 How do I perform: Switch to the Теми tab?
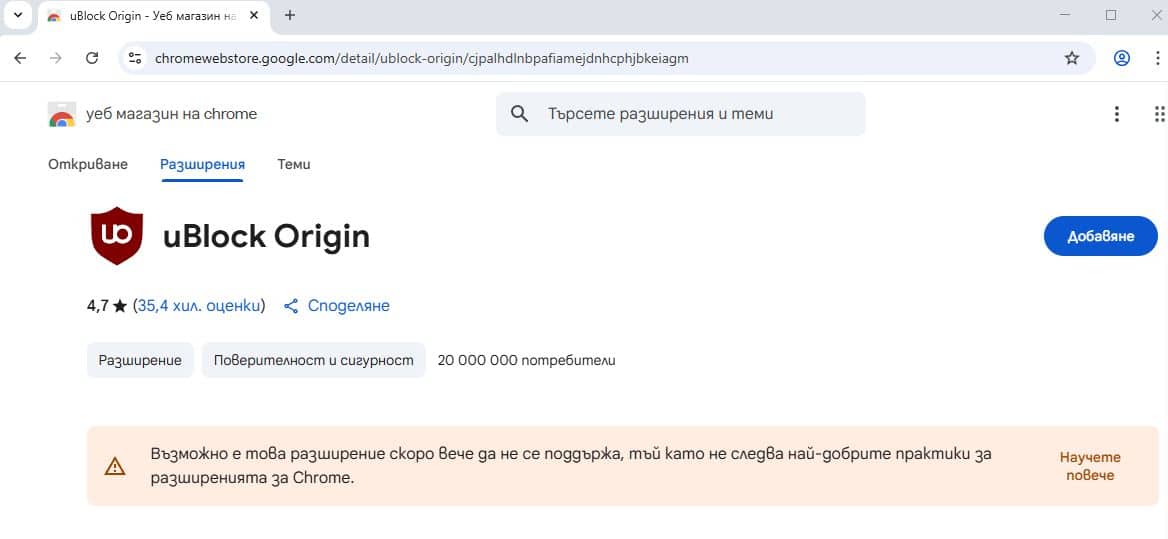click(x=293, y=165)
